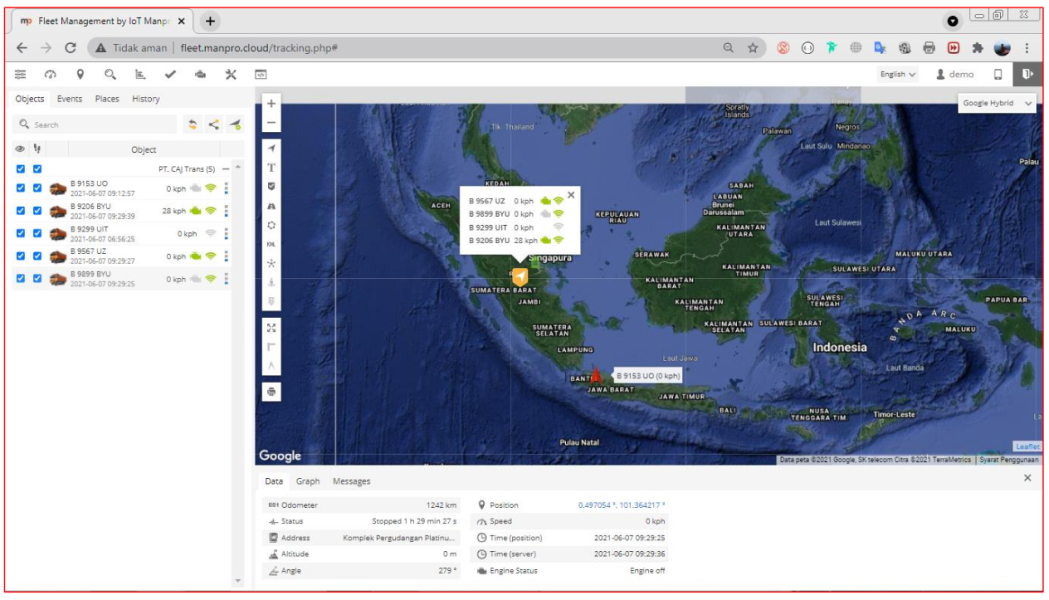Open the dashboard speedometer icon in top toolbar
The height and width of the screenshot is (600, 1049).
[50, 74]
